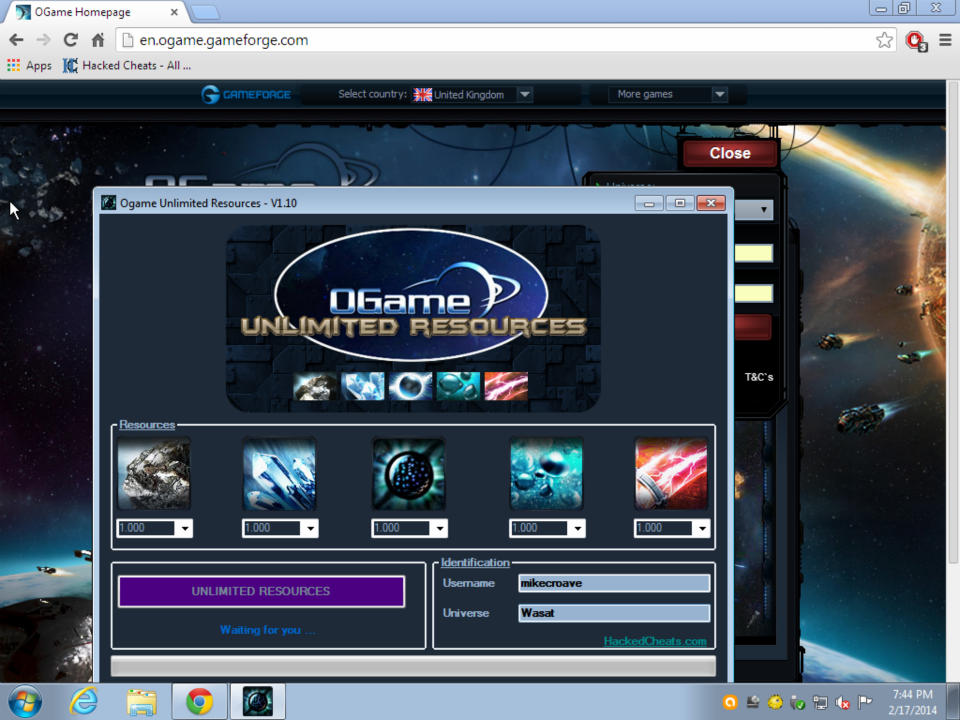The image size is (960, 720).
Task: Open the crystal amount dropdown
Action: click(x=310, y=528)
